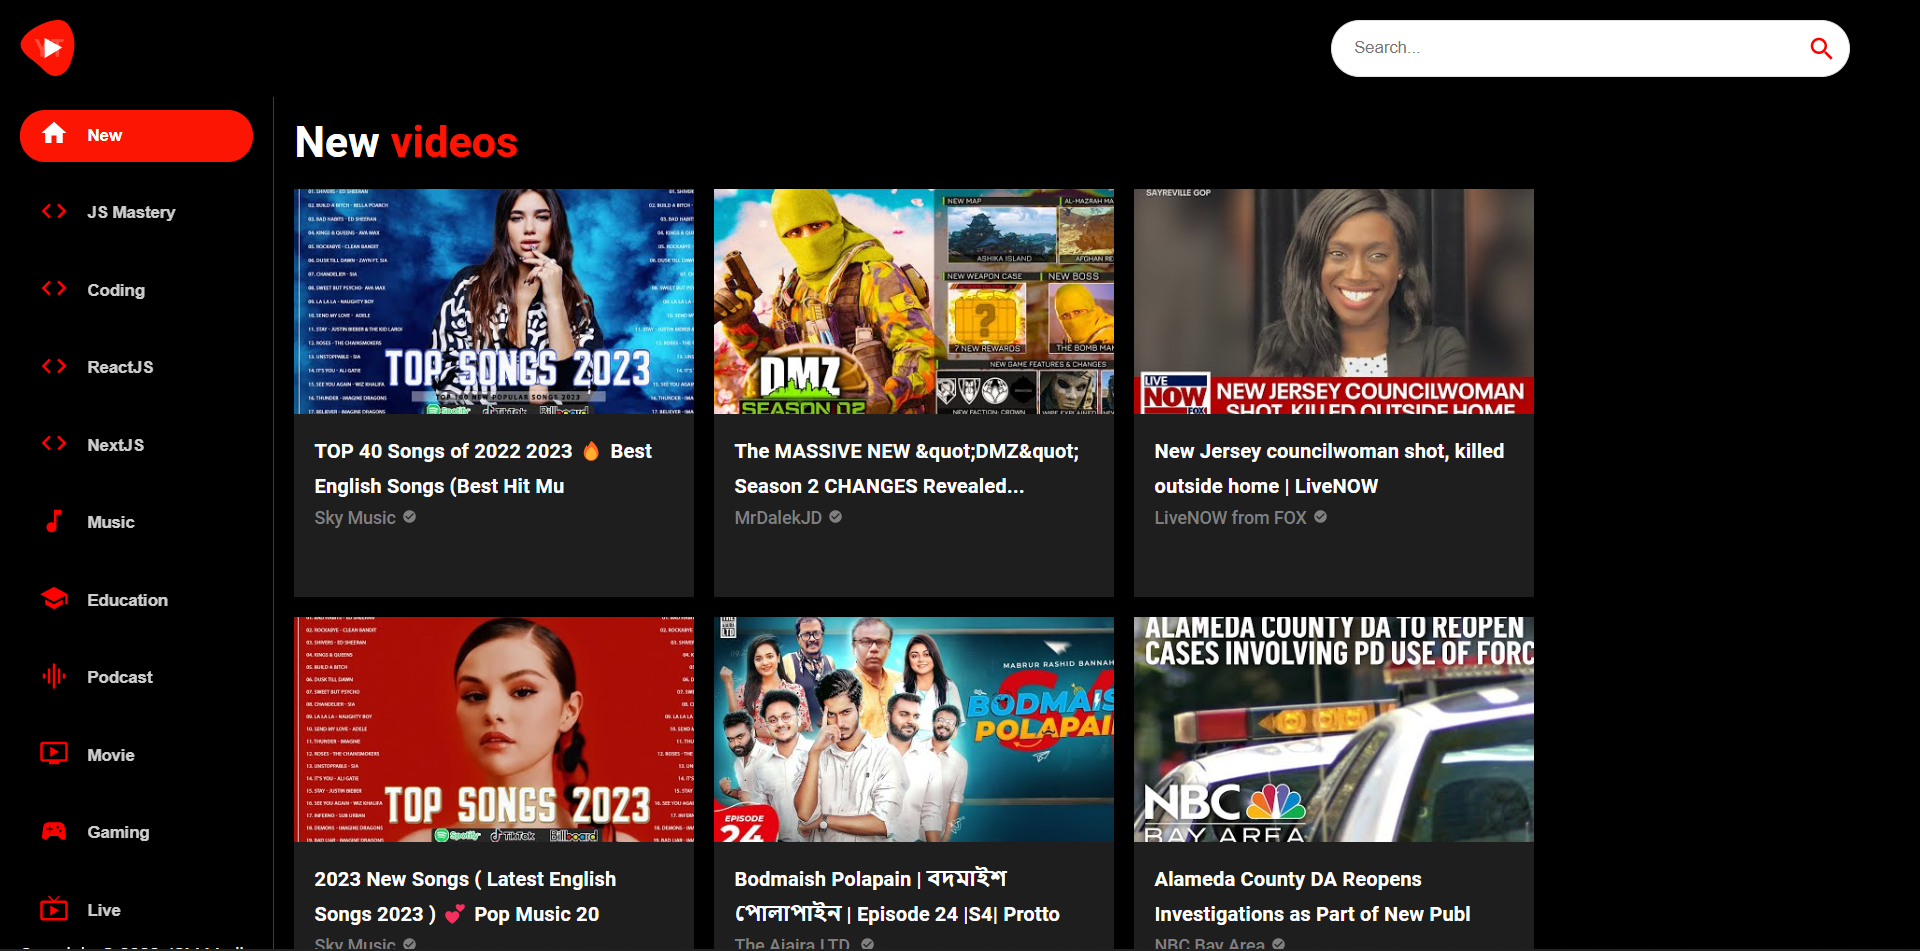
Task: Open video title '2023 New Songs ( Latest English'
Action: [465, 897]
